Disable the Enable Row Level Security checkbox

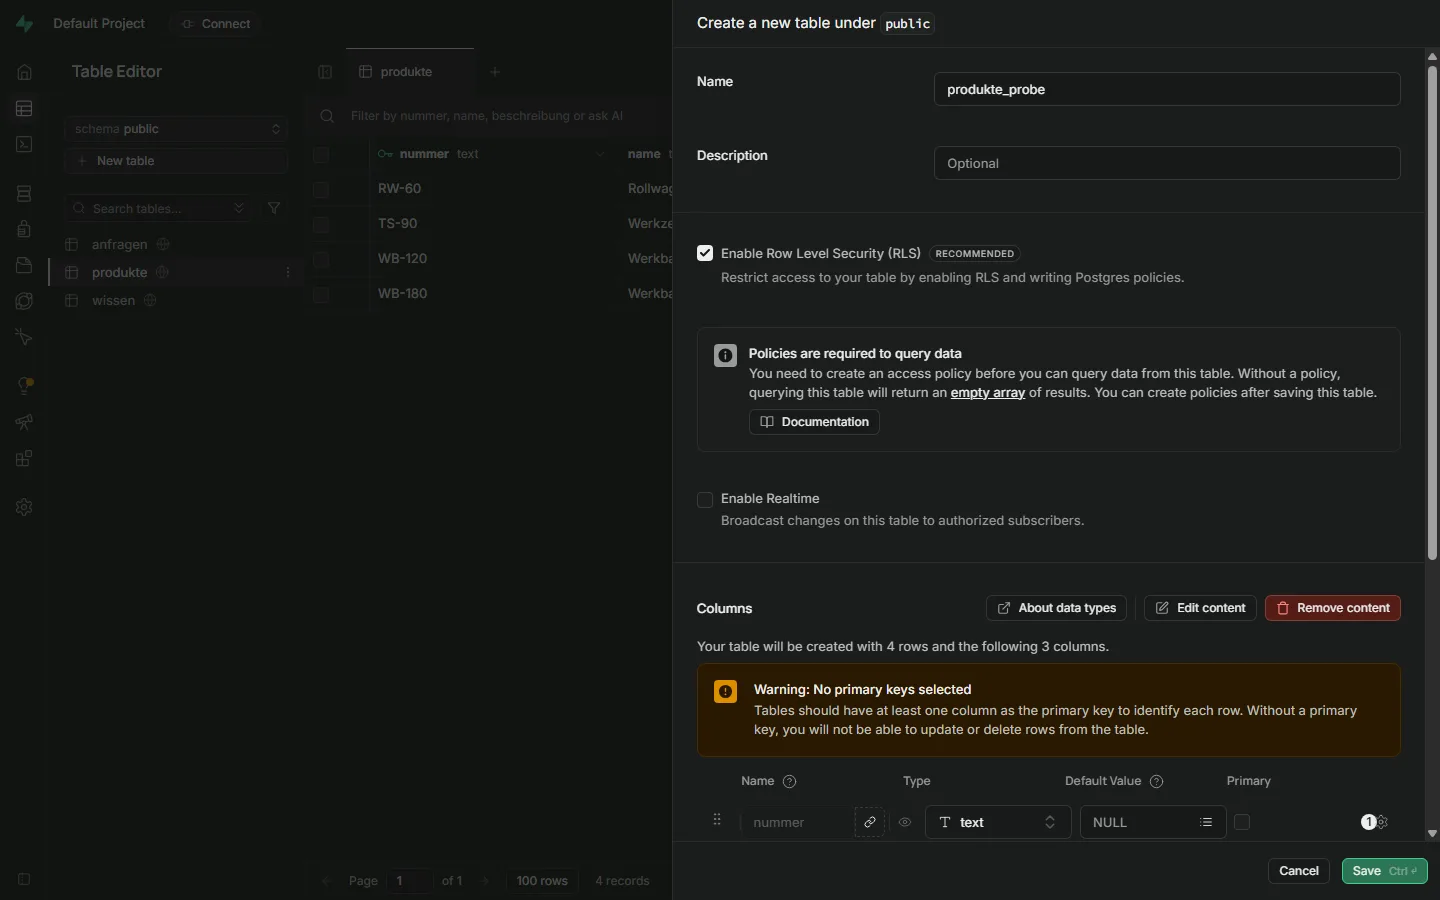pyautogui.click(x=705, y=253)
